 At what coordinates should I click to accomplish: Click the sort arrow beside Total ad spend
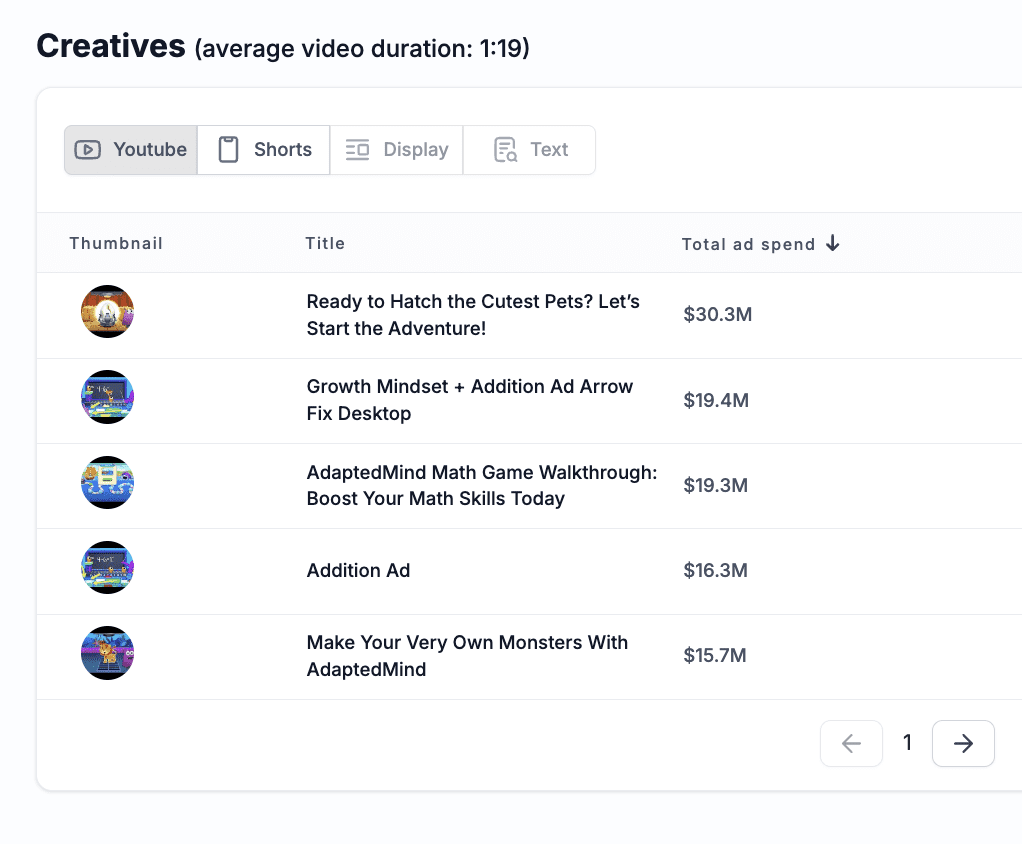click(x=833, y=244)
